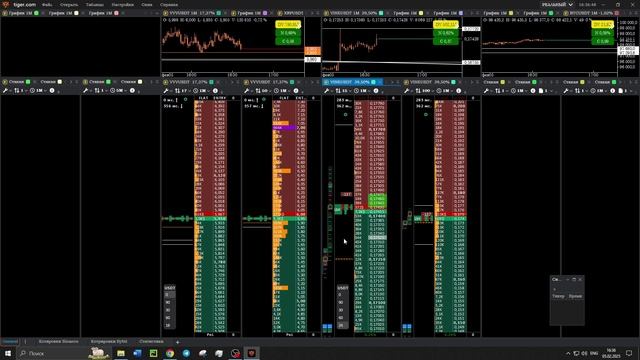Screen dimensions: 640x360
Task: Toggle teal link square on VVVUSDT 1M chart tab
Action: 219,13
